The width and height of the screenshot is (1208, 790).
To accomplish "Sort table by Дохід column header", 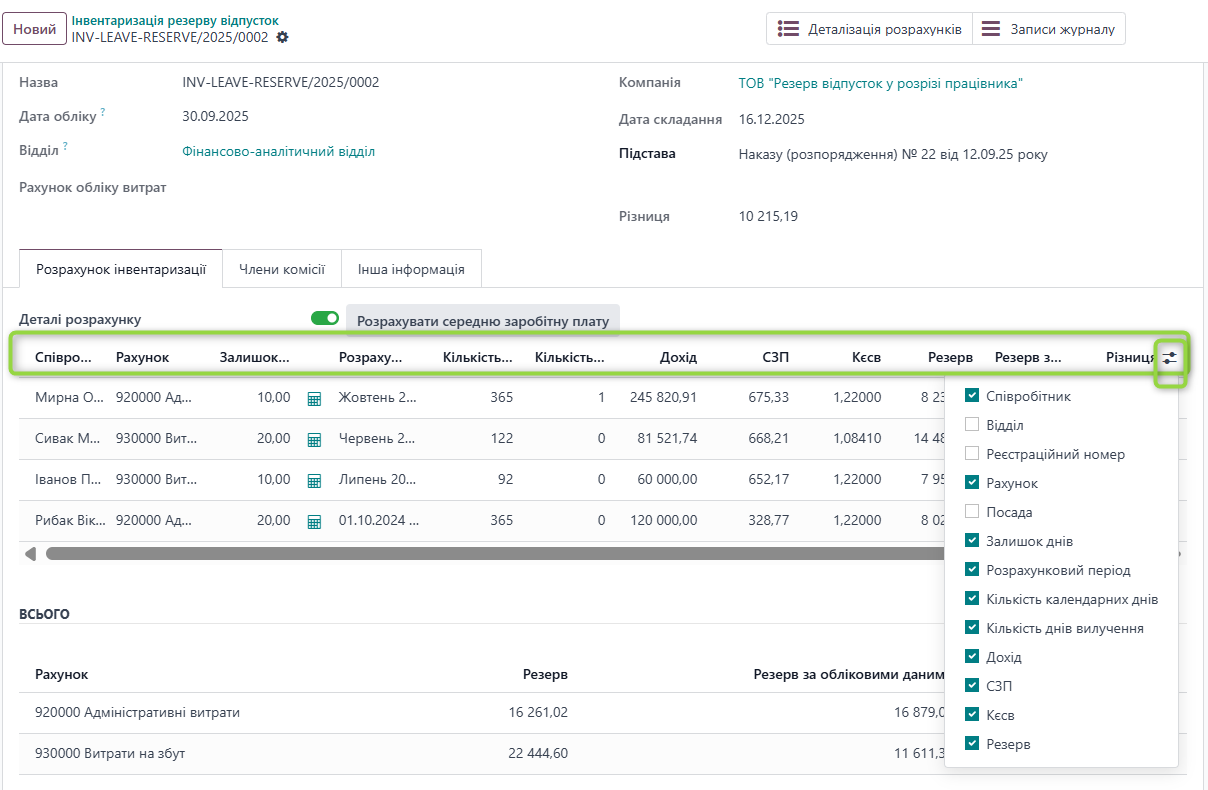I will point(678,357).
